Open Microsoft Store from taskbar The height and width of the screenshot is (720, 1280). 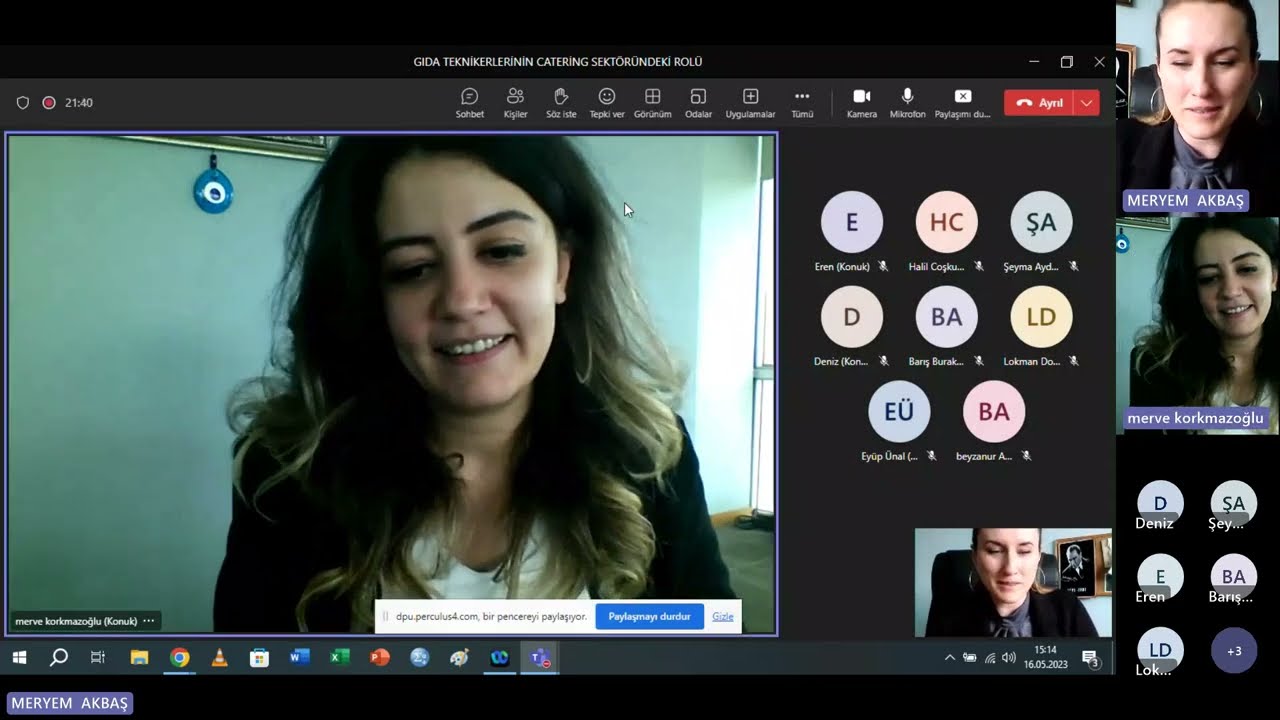259,657
